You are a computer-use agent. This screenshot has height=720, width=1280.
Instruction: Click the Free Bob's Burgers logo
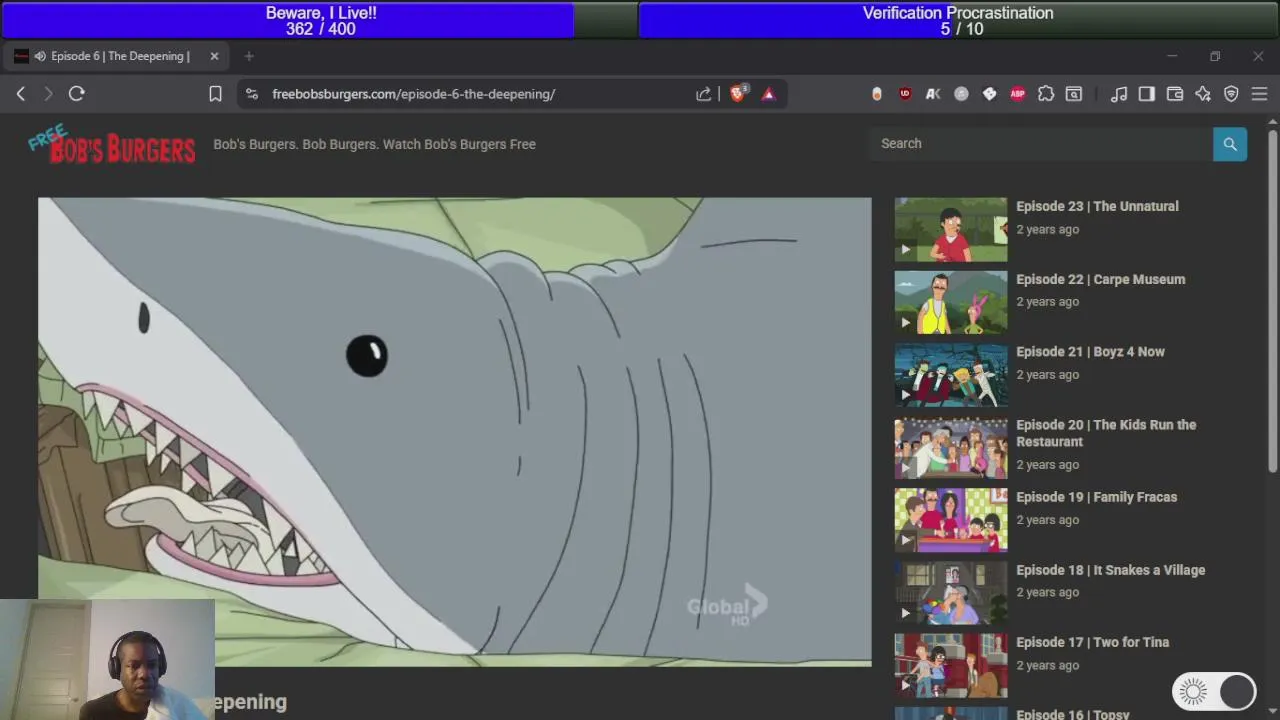pos(112,145)
